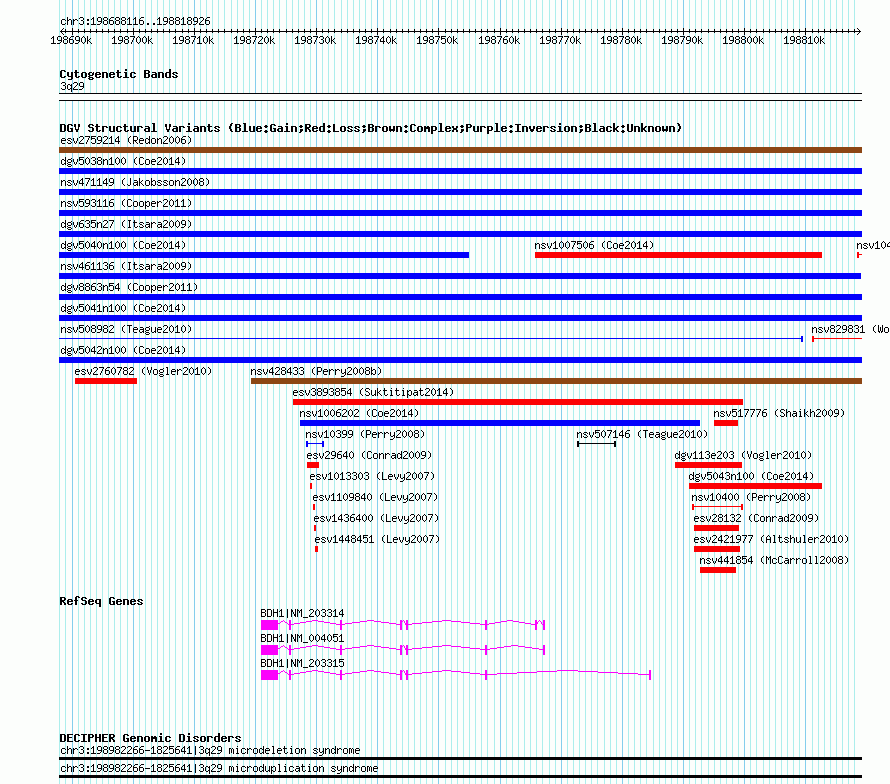Select the nsv507146 (Teague2010) black bracket
The height and width of the screenshot is (784, 890).
(597, 444)
